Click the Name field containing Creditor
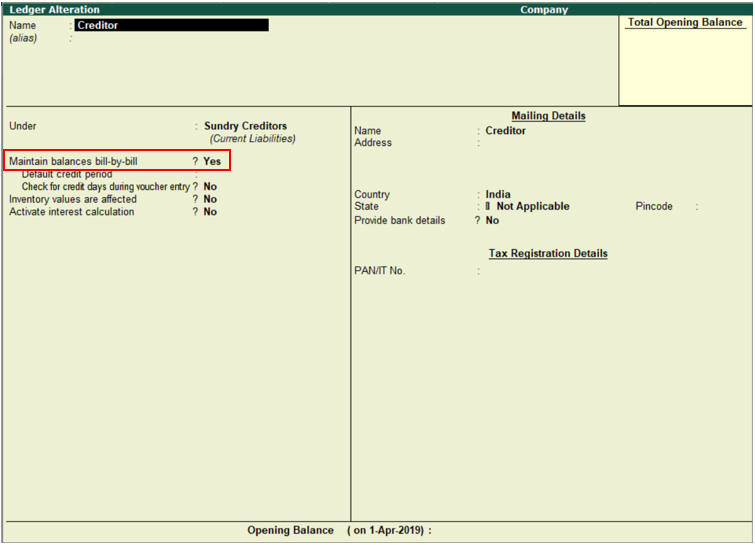This screenshot has width=755, height=545. (x=171, y=25)
